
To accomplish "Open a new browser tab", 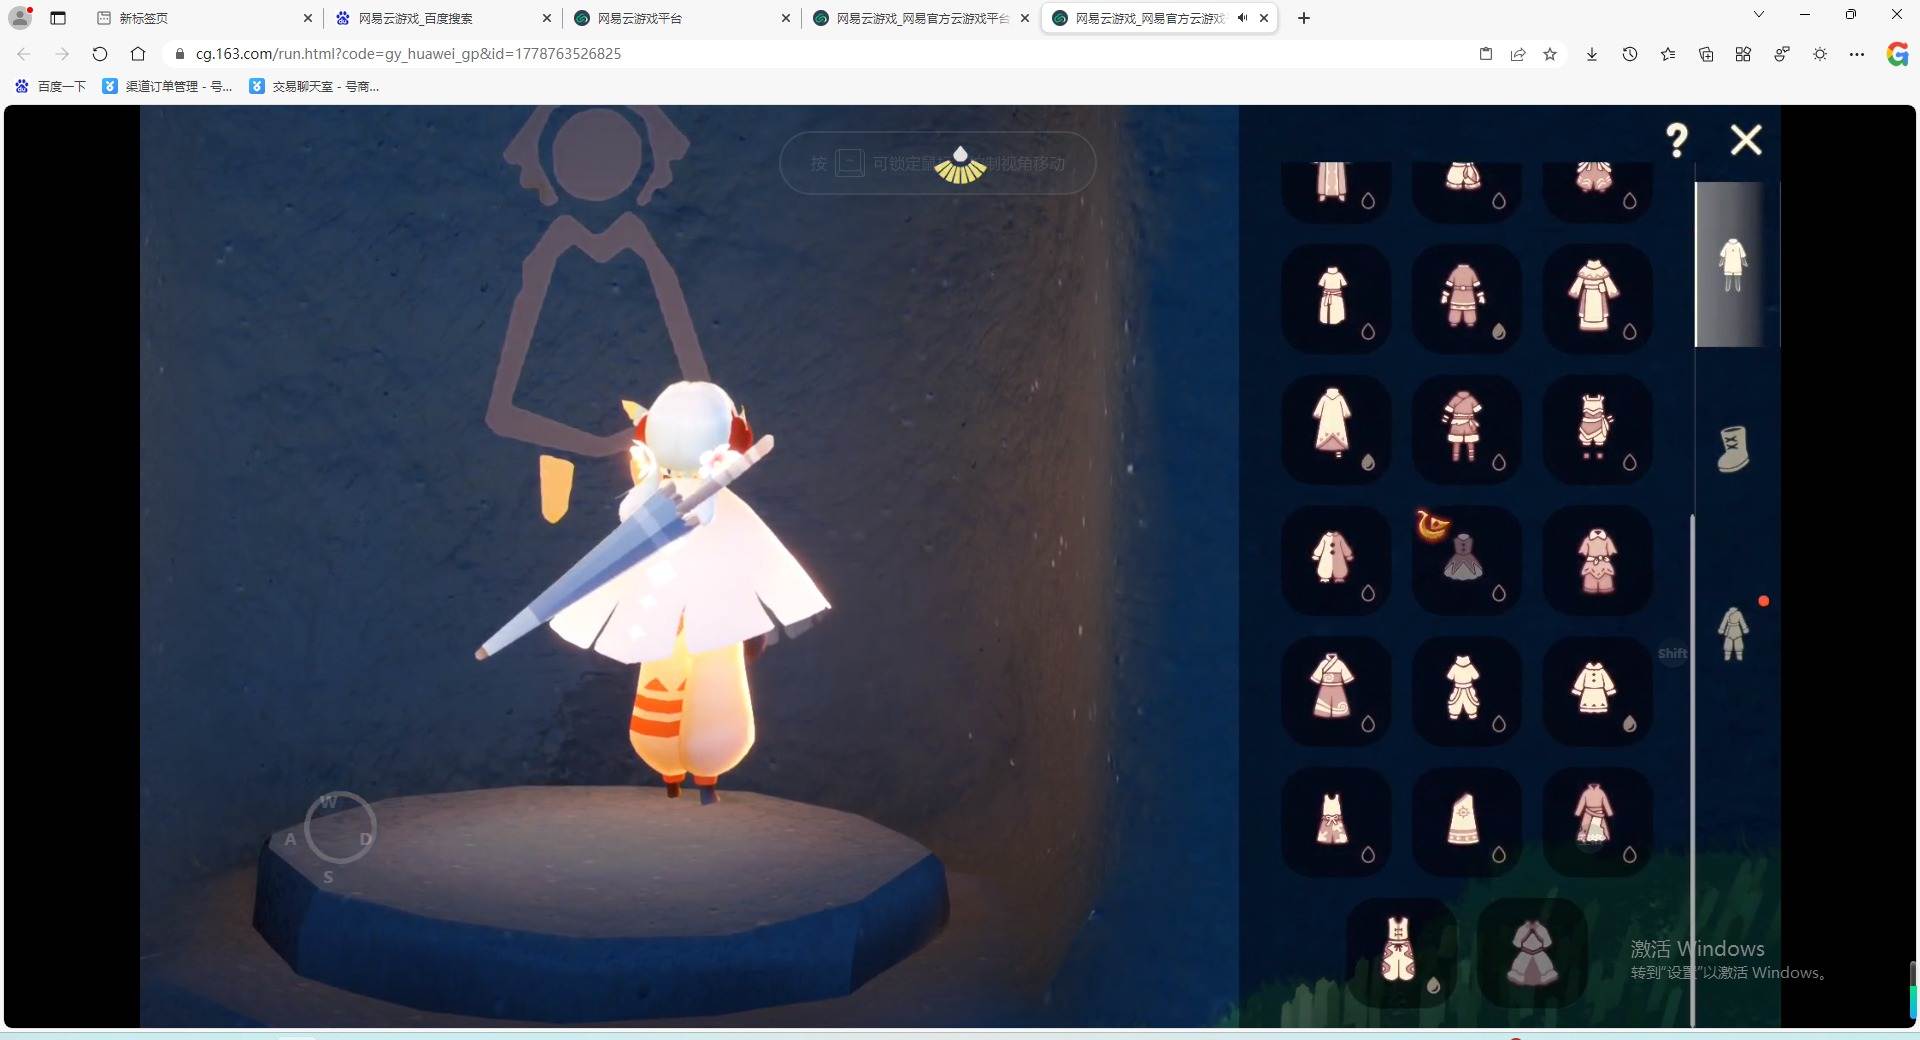I will (1304, 18).
